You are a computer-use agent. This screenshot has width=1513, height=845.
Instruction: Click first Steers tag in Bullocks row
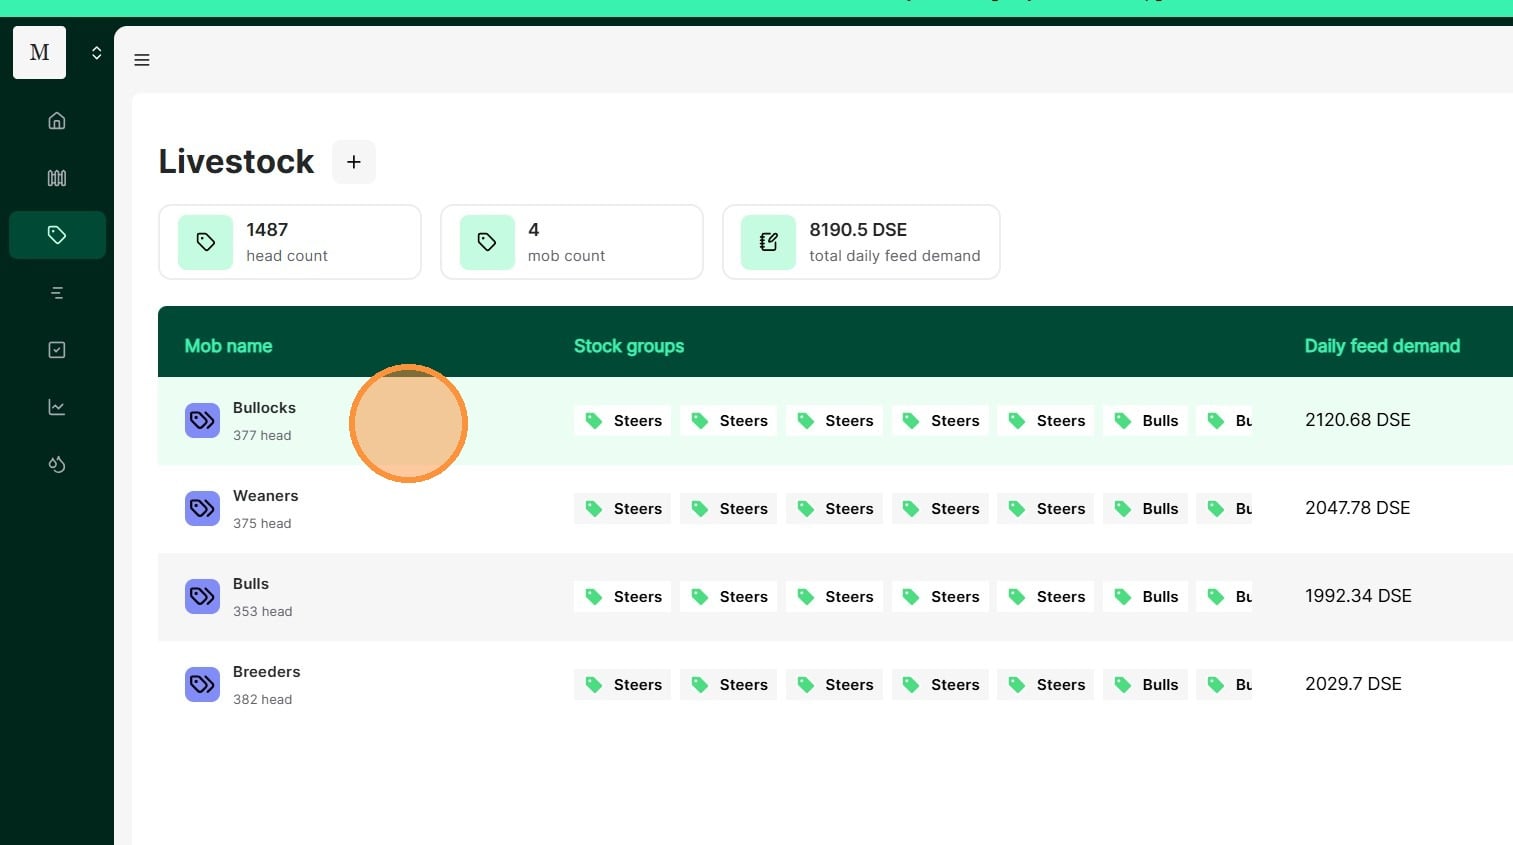(x=622, y=421)
